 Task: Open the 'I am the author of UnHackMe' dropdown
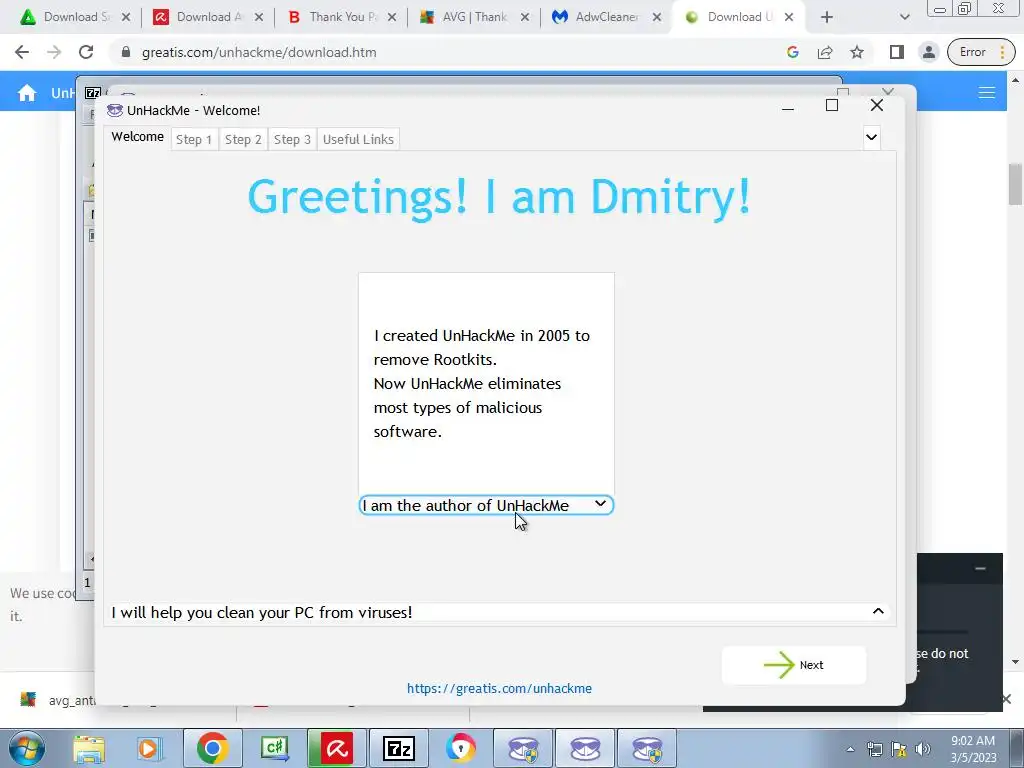(486, 505)
